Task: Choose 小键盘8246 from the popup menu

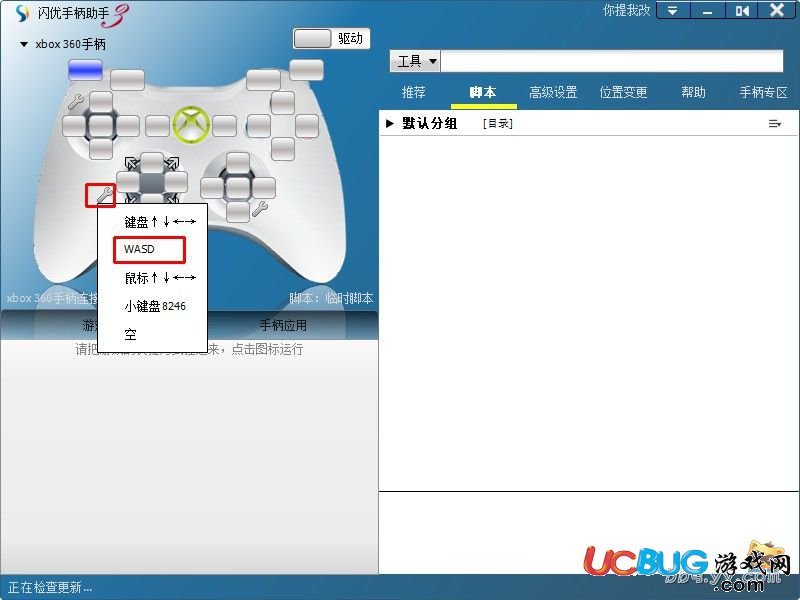Action: click(155, 306)
